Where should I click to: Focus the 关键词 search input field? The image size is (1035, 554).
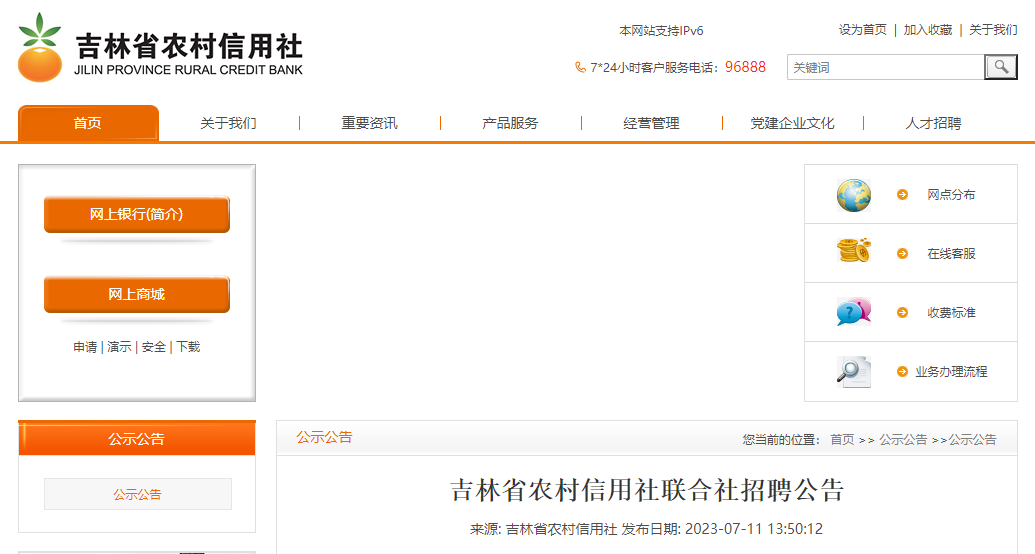(885, 67)
